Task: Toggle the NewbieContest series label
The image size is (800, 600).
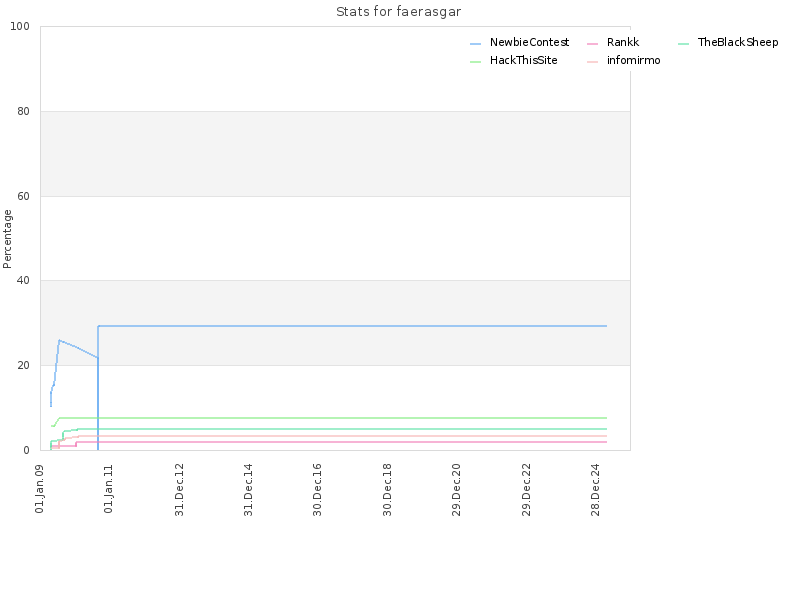Action: click(529, 42)
